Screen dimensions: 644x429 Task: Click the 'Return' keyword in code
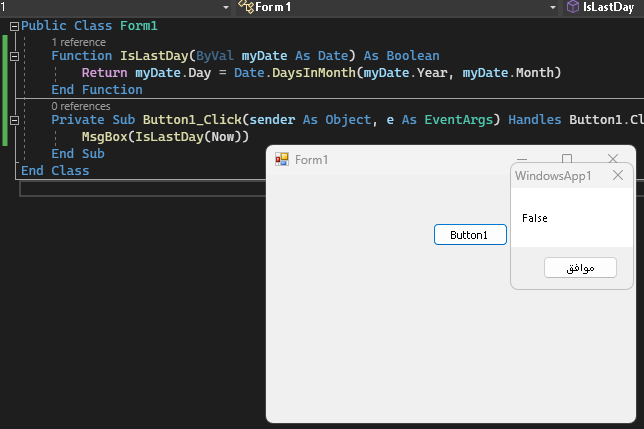104,73
